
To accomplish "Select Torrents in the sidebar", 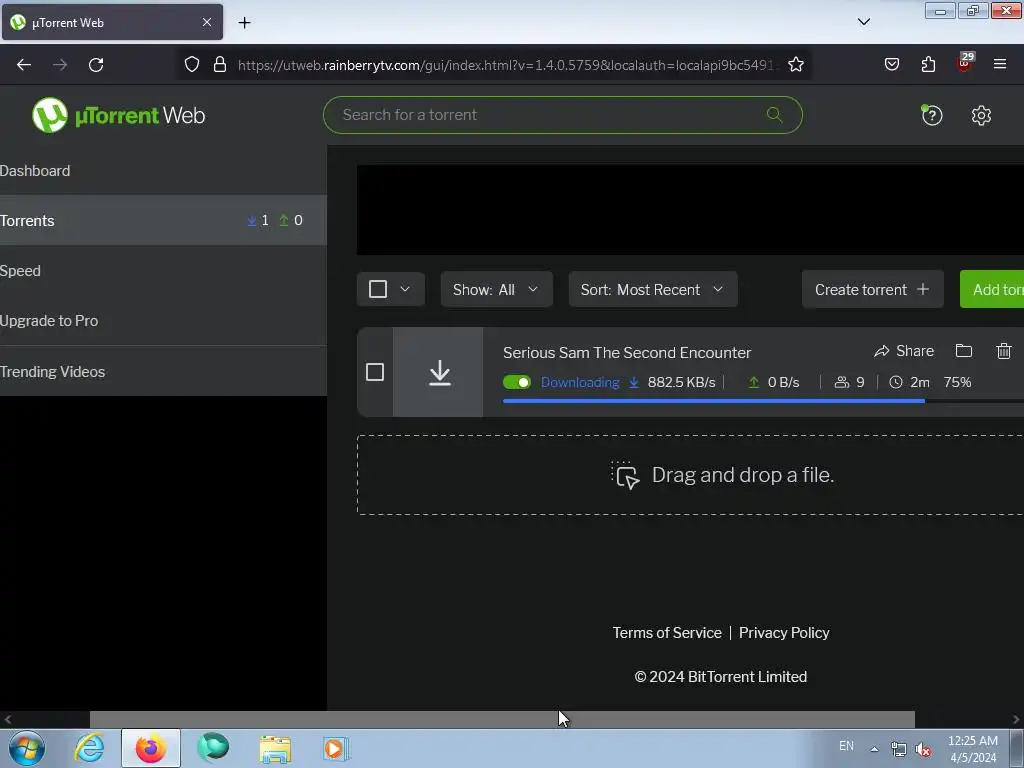I will [x=163, y=221].
